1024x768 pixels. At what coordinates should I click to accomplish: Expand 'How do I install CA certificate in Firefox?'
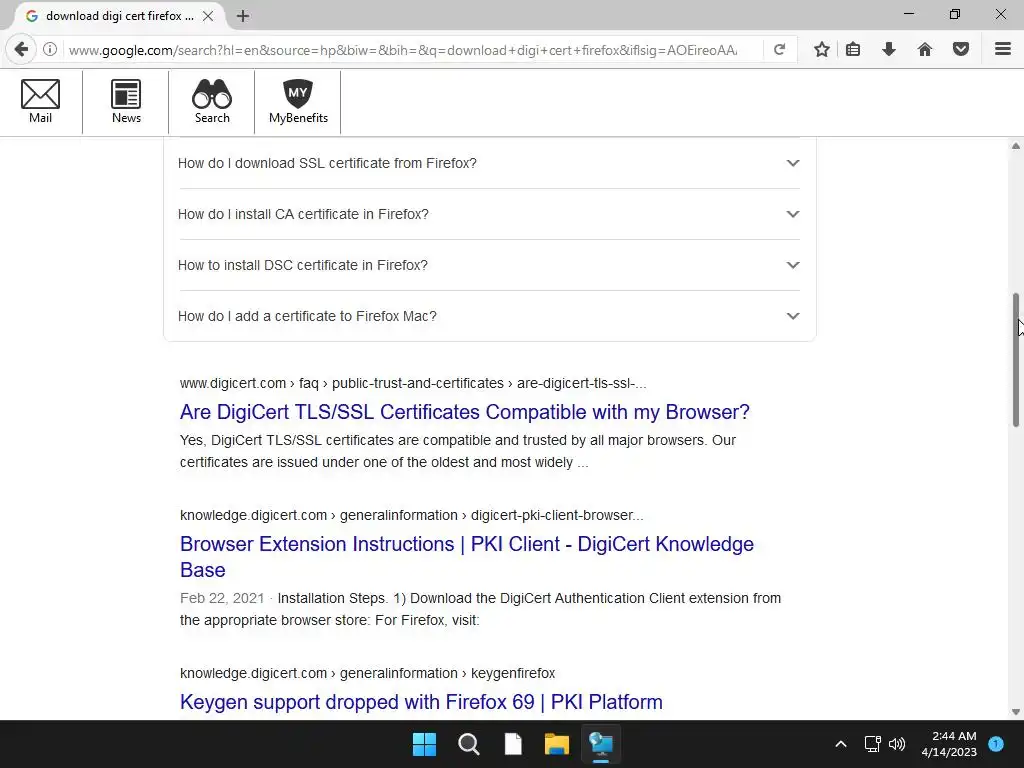tap(488, 214)
